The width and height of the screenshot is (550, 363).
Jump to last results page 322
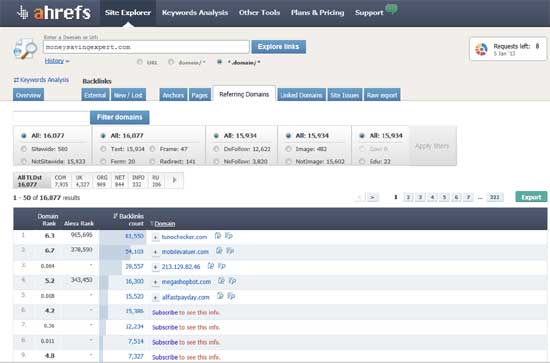[x=494, y=197]
